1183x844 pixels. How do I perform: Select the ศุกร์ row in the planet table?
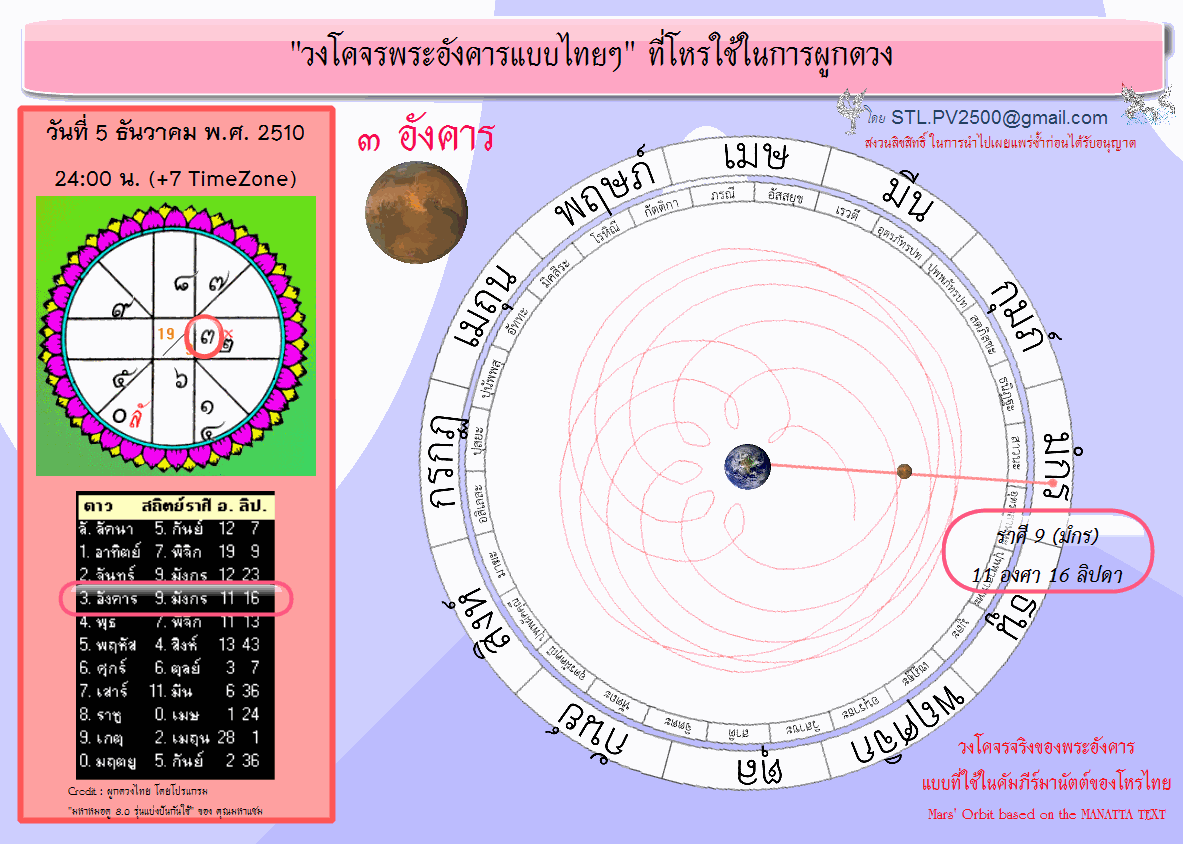[x=175, y=668]
